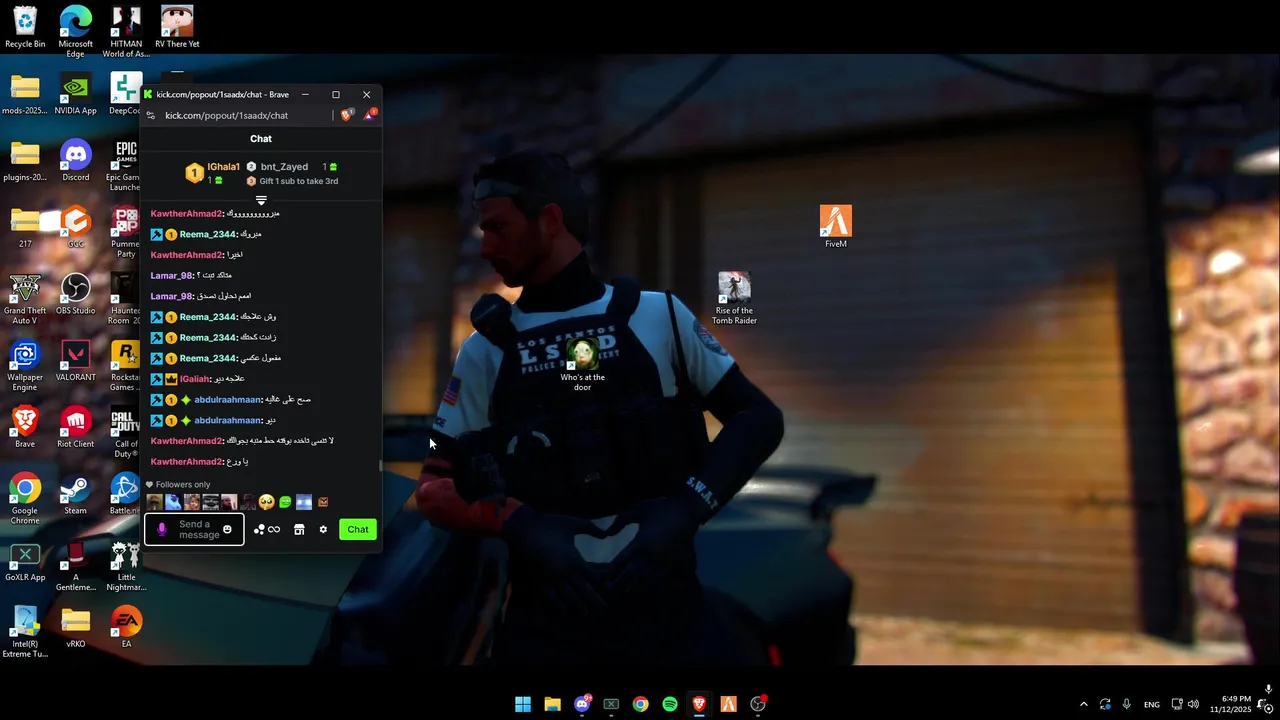1280x720 pixels.
Task: Open Recycle Bin
Action: (x=25, y=26)
